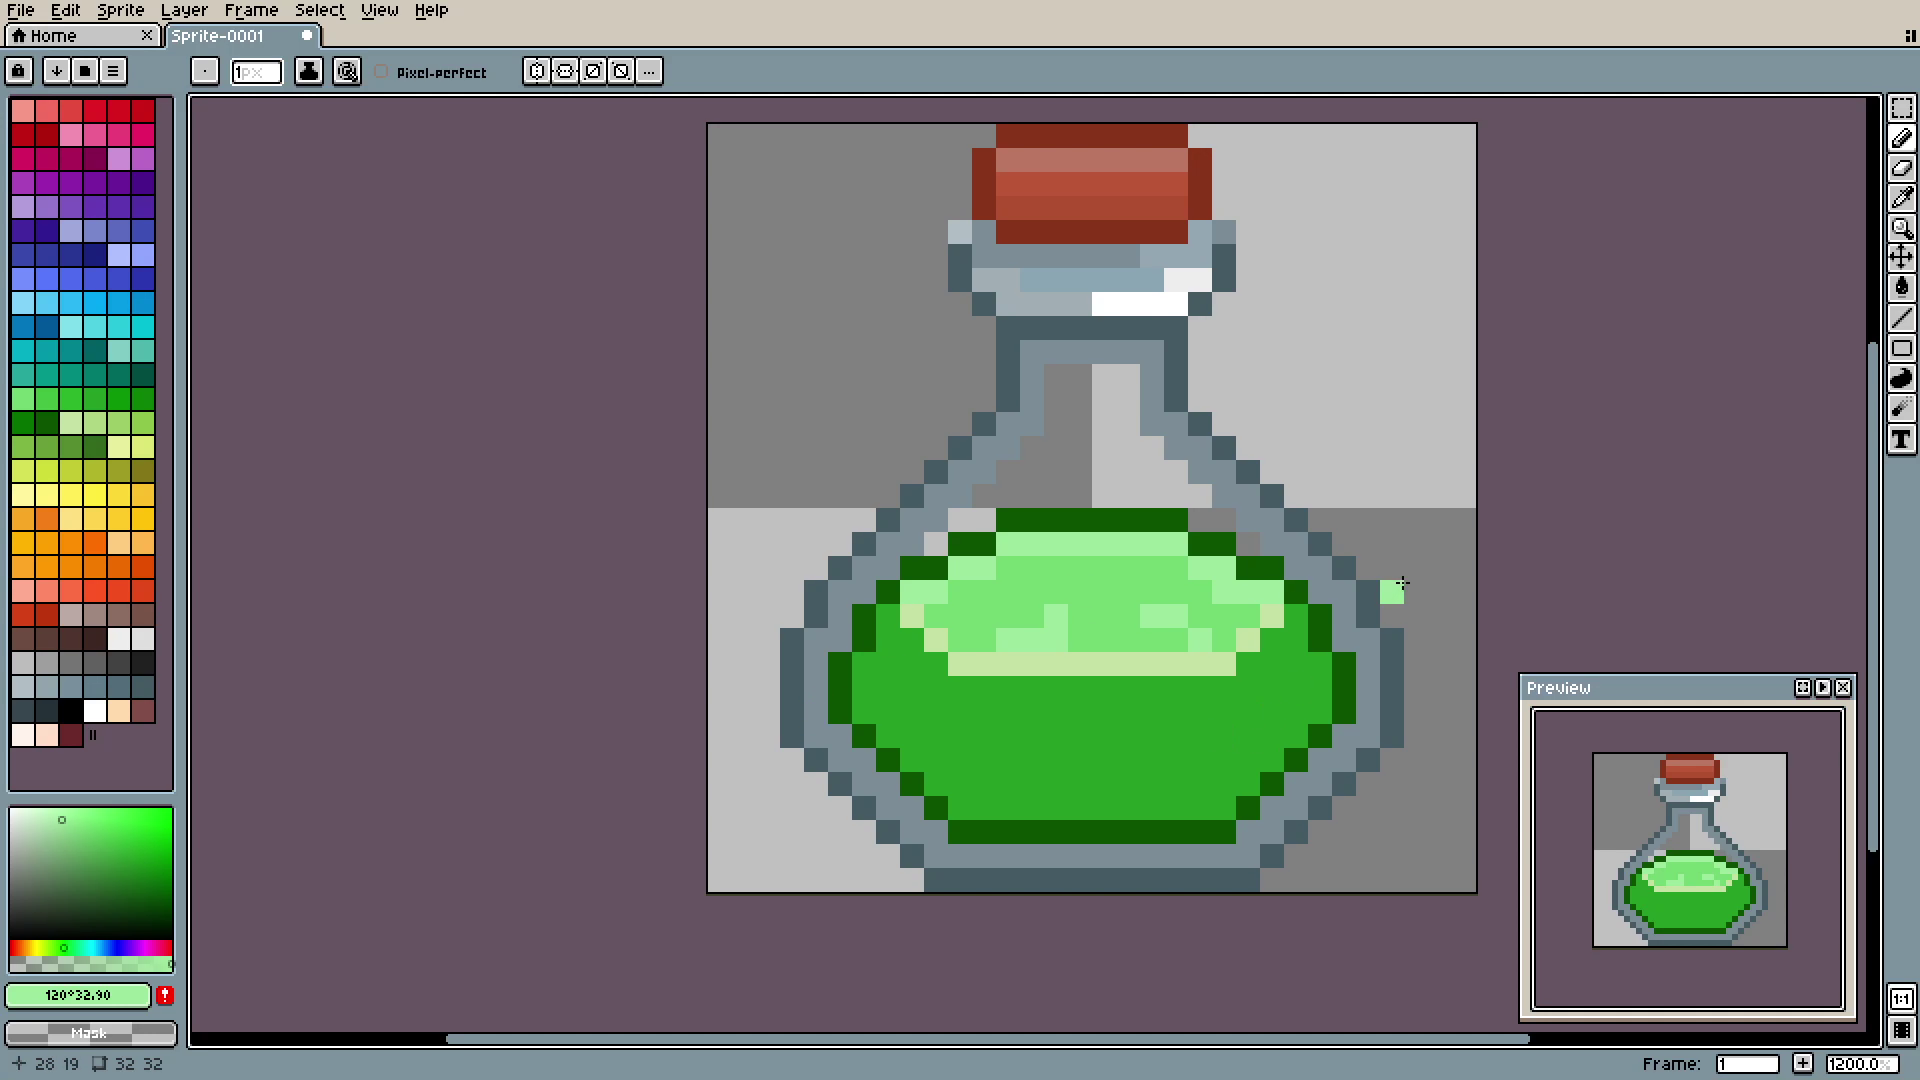Select the Eraser tool
Screen dimensions: 1920x1080
1901,168
